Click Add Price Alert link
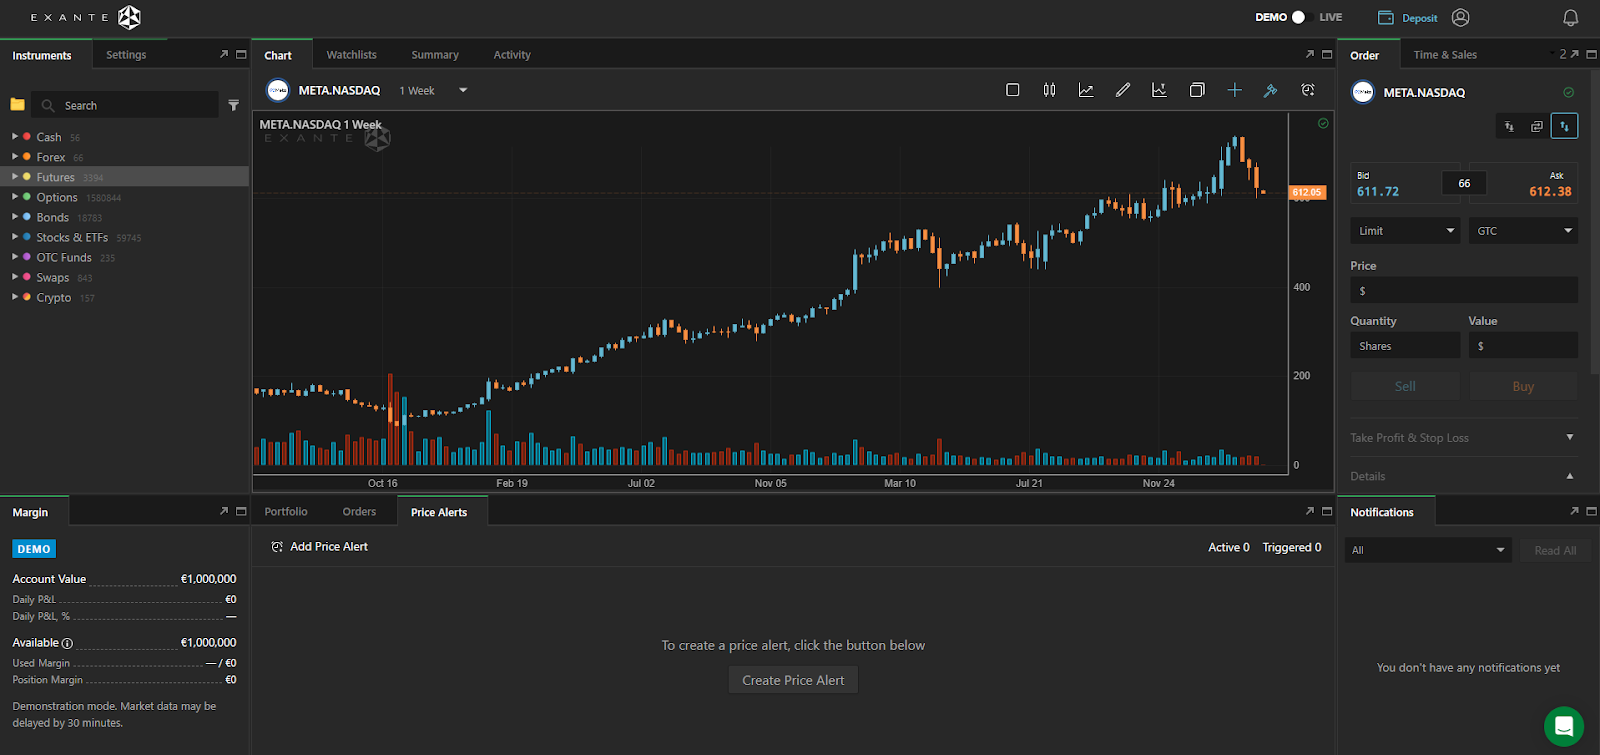Screen dimensions: 1600x755 (329, 547)
